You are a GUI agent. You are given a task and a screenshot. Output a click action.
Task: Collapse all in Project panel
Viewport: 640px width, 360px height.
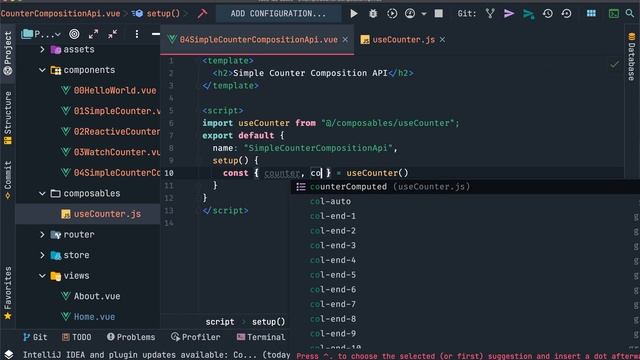click(113, 34)
